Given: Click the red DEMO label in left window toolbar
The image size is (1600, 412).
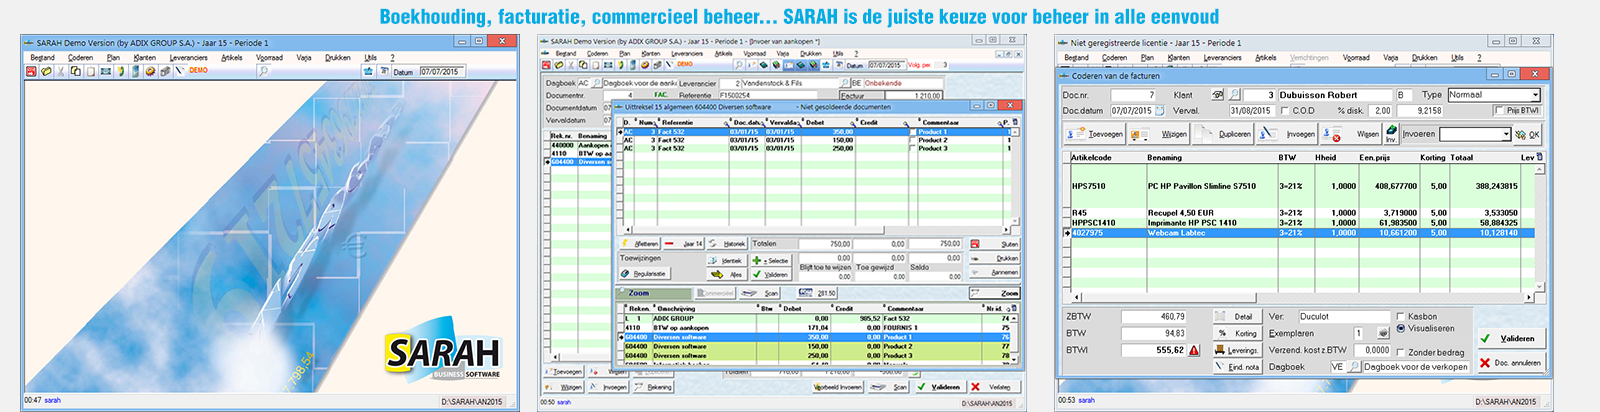Looking at the screenshot, I should (198, 70).
